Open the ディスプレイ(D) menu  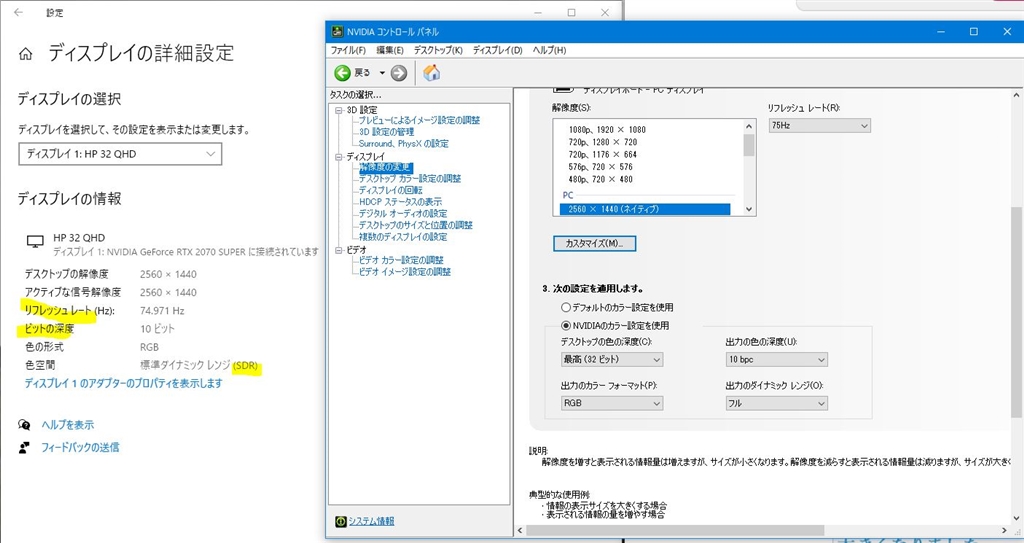coord(498,50)
